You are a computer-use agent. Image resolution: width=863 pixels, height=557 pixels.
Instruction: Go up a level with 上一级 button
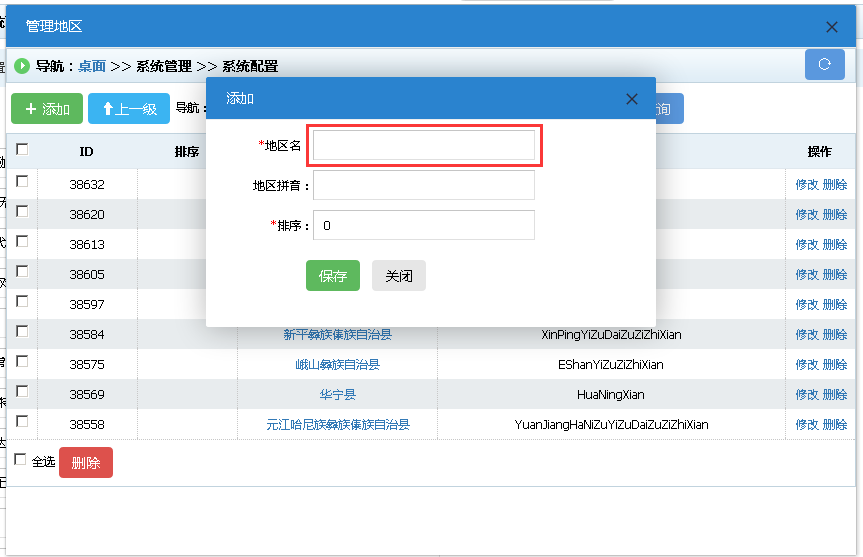129,109
